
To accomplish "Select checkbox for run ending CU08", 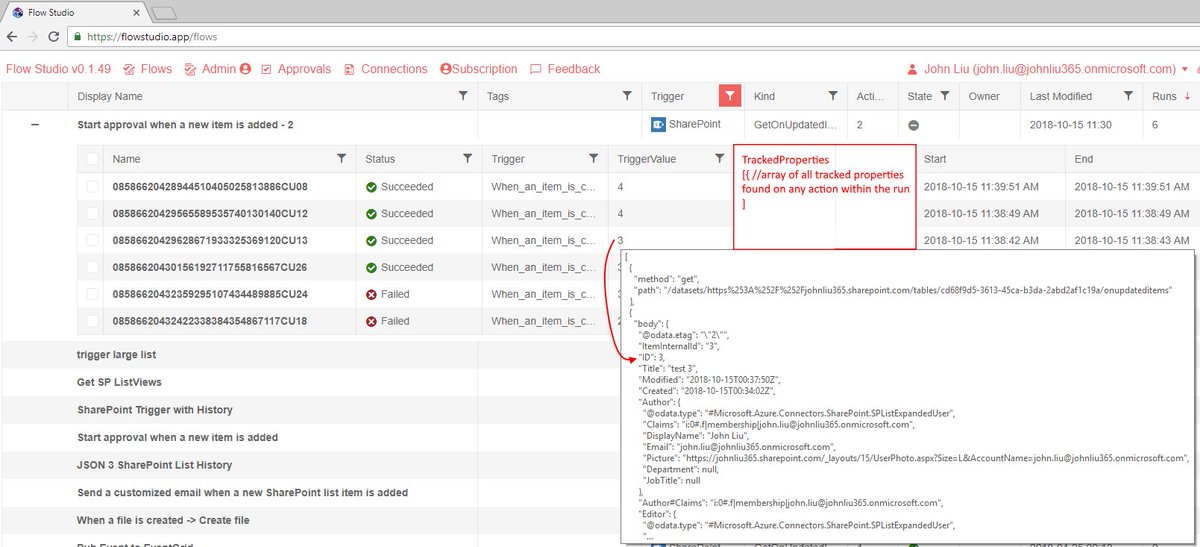I will 93,187.
